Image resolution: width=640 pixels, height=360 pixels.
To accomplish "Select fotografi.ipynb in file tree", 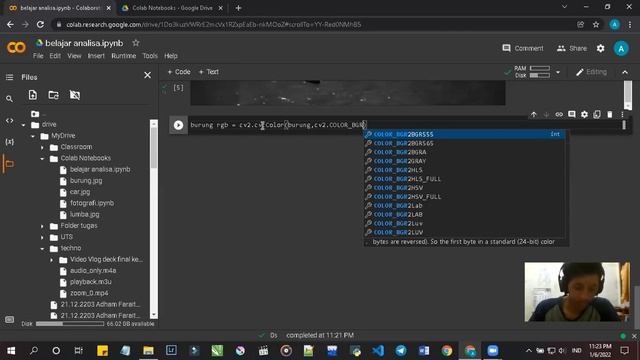I will click(92, 203).
